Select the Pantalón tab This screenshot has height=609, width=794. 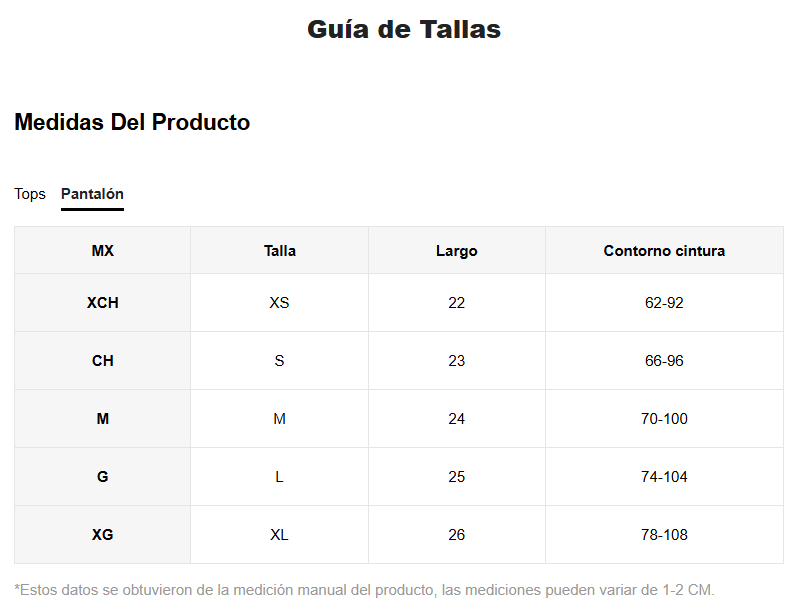(x=92, y=194)
